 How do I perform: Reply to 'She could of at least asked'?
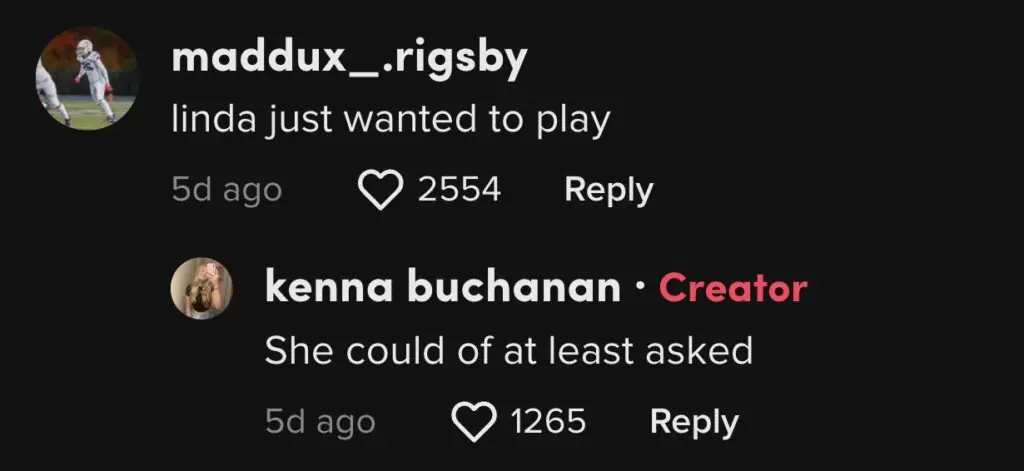[x=694, y=422]
